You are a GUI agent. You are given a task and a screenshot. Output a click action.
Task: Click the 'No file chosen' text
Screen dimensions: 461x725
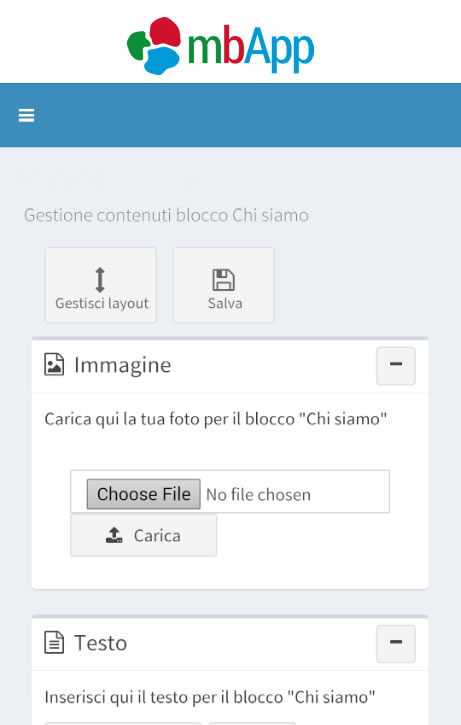point(258,495)
